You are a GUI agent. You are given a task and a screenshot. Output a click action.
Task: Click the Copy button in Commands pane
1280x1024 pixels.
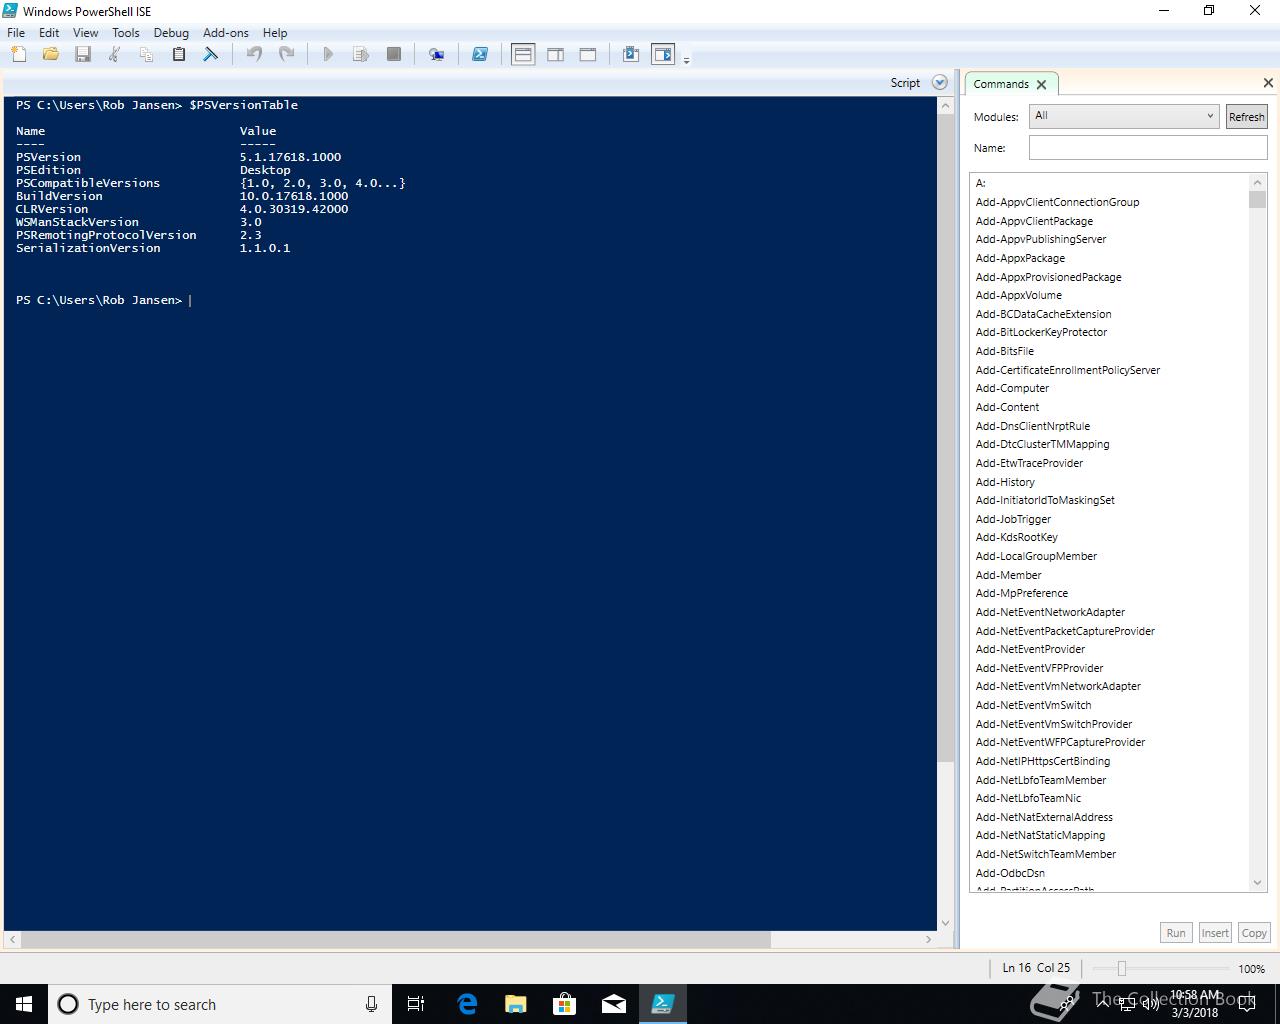click(x=1254, y=933)
